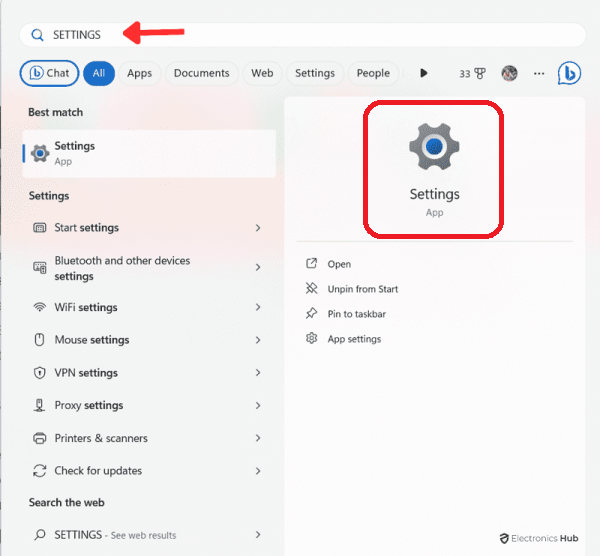The image size is (600, 556).
Task: Click the WiFi signal icon
Action: click(x=40, y=307)
